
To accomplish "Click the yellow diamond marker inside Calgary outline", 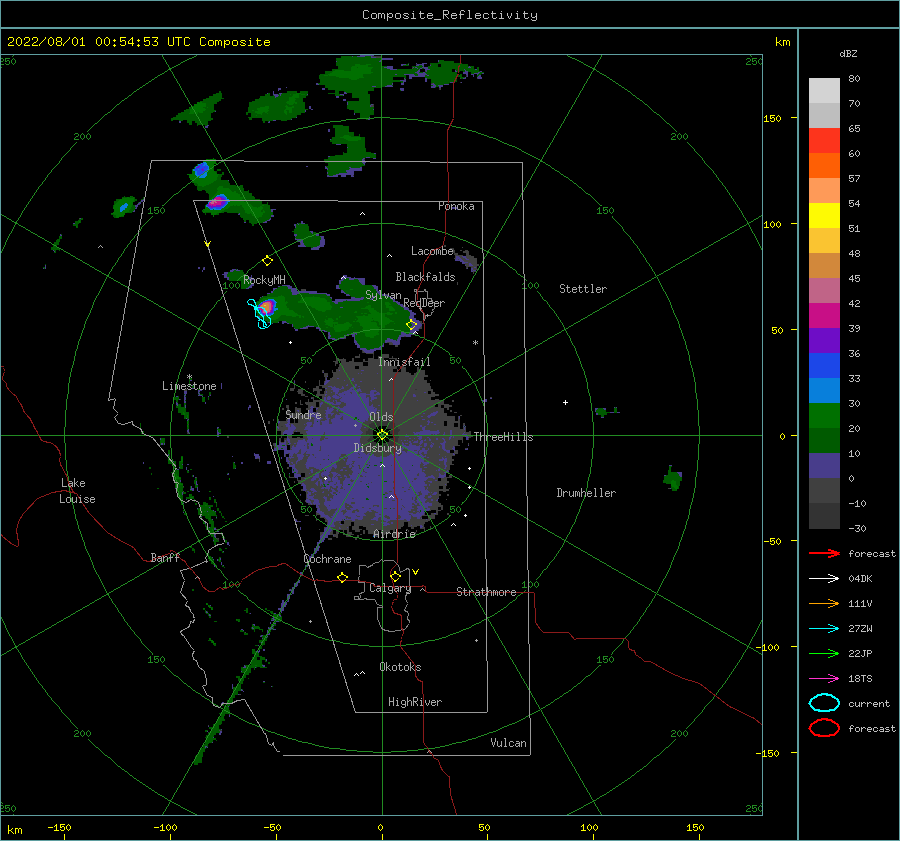I will point(395,576).
